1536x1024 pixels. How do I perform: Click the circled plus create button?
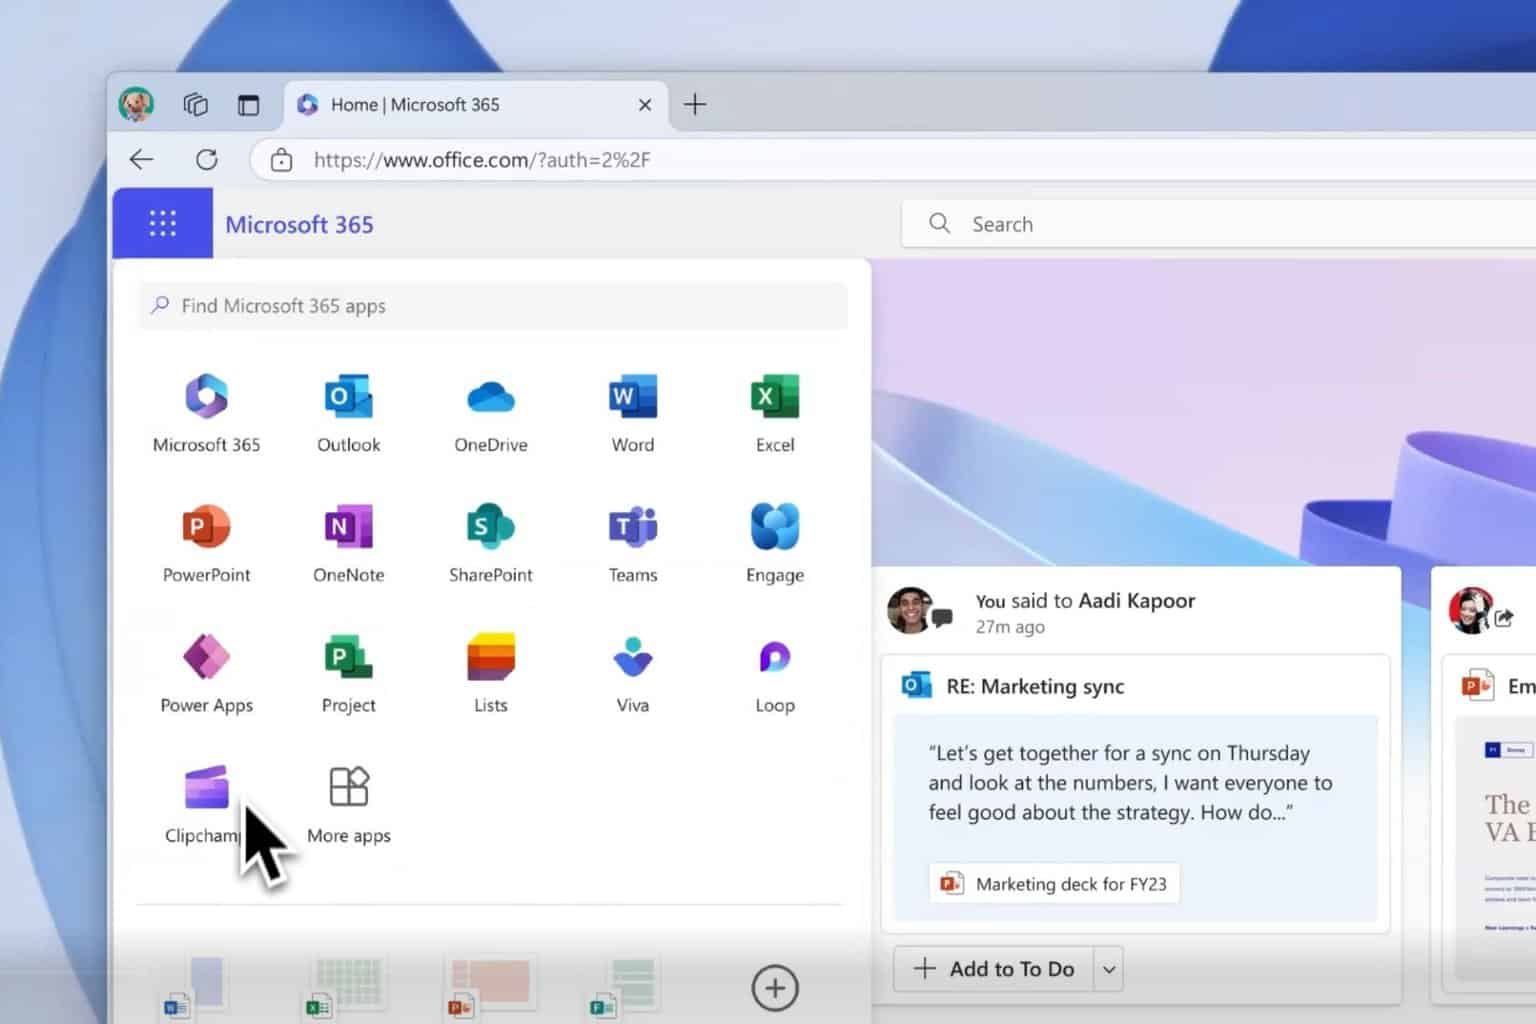(775, 988)
